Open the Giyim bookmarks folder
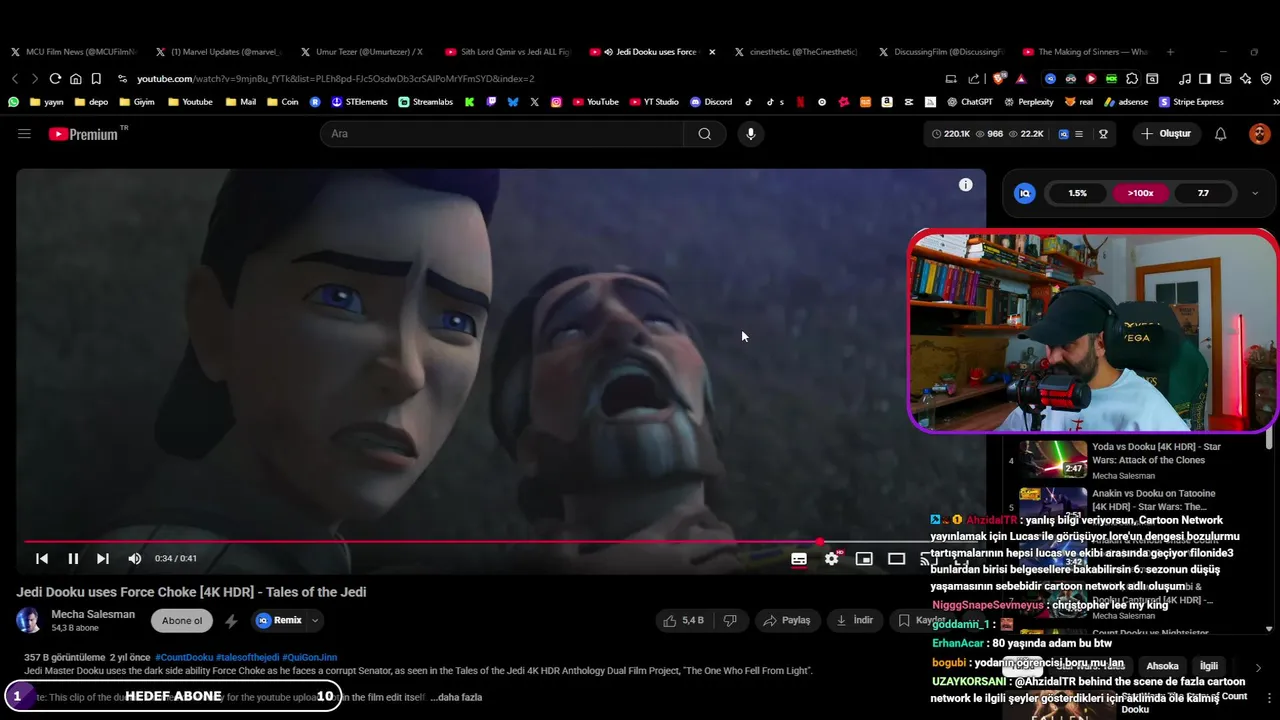The image size is (1280, 720). 137,102
